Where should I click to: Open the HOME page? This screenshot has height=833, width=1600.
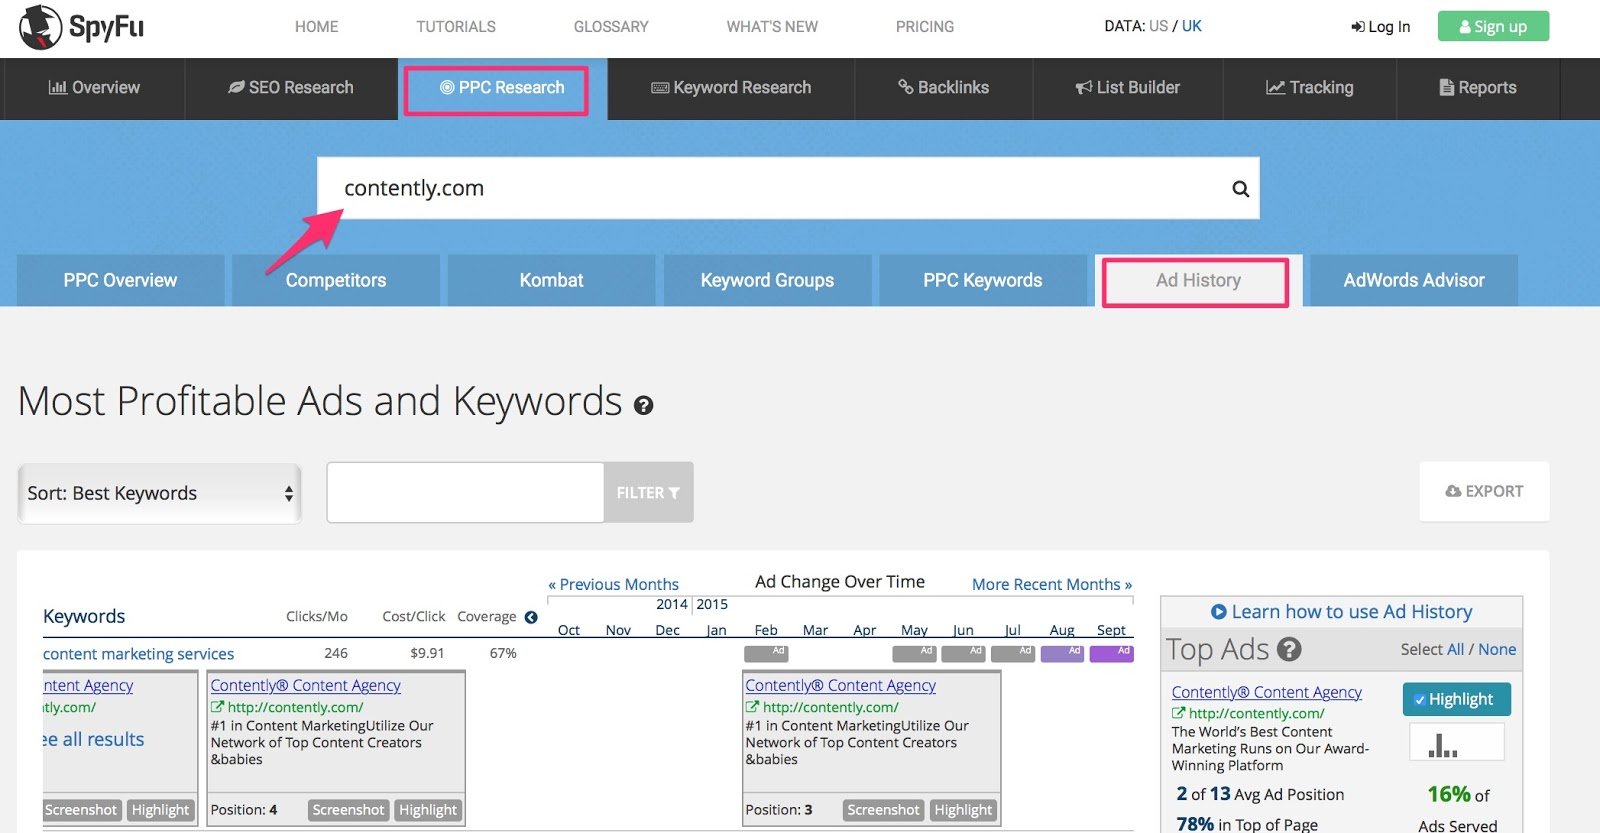(x=316, y=27)
